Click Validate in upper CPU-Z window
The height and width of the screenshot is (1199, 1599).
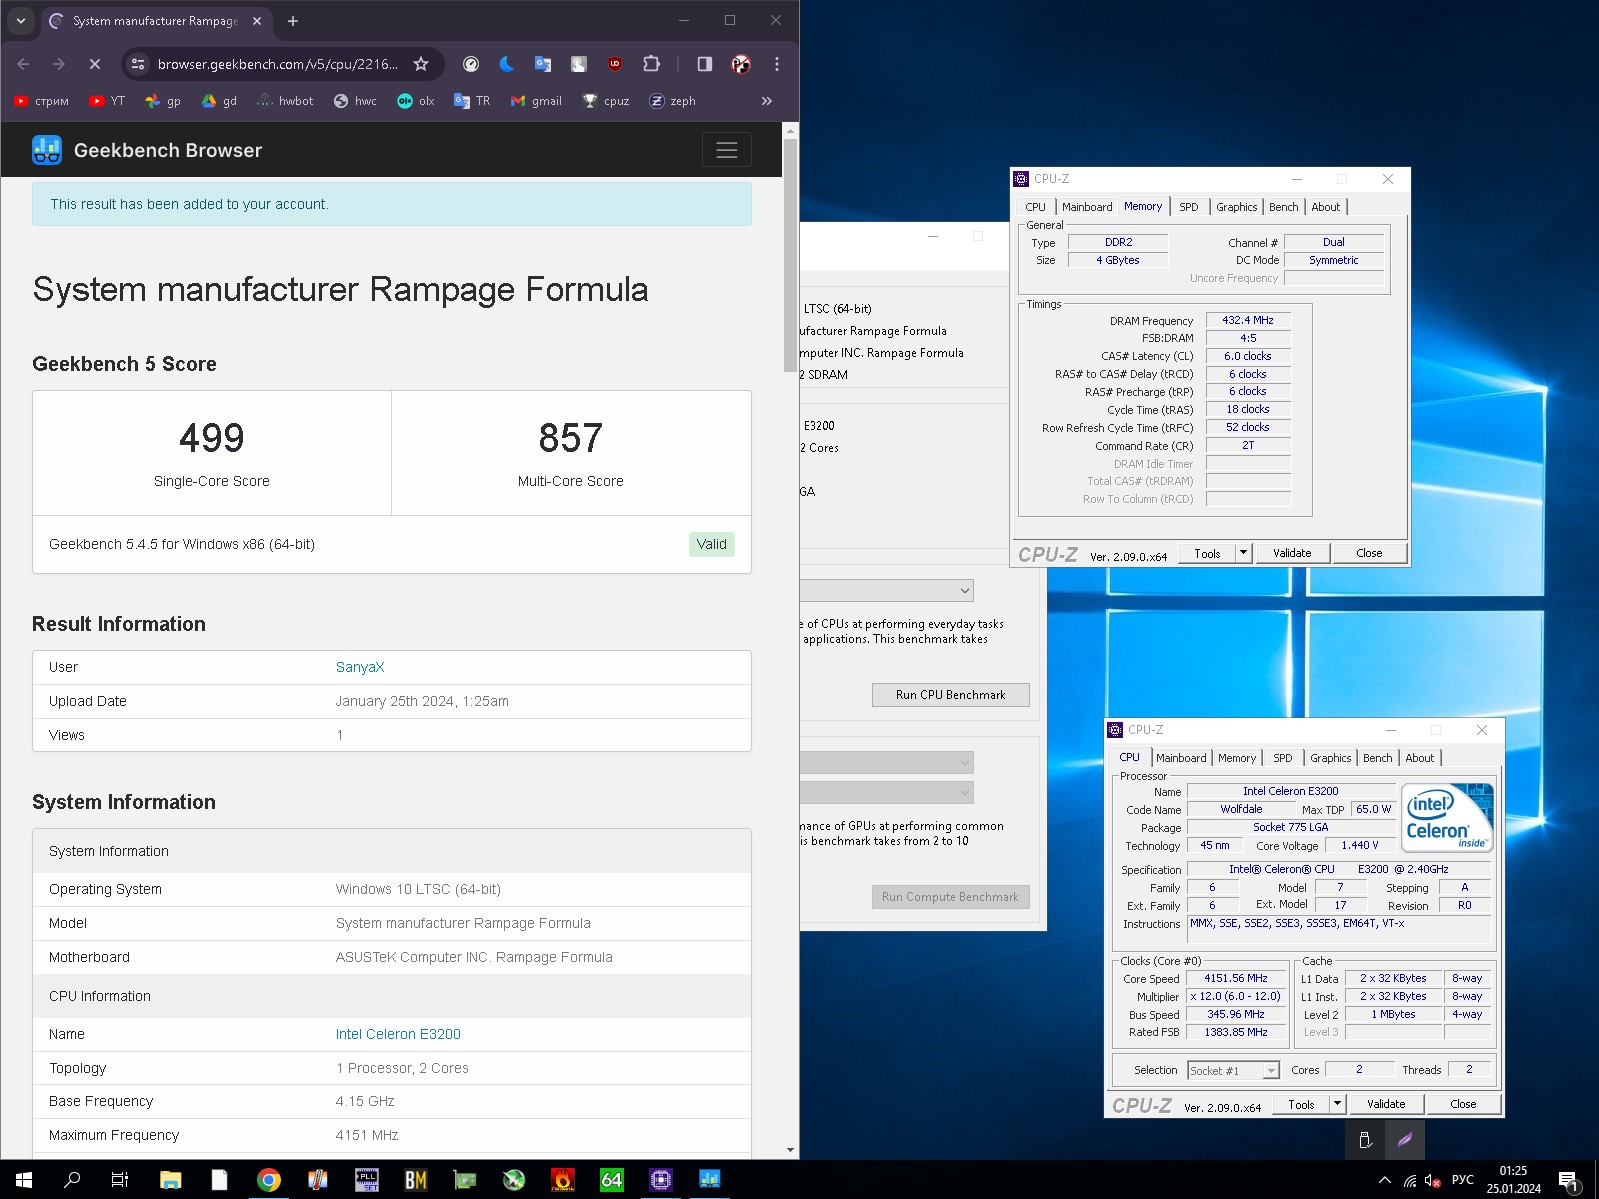[1292, 553]
